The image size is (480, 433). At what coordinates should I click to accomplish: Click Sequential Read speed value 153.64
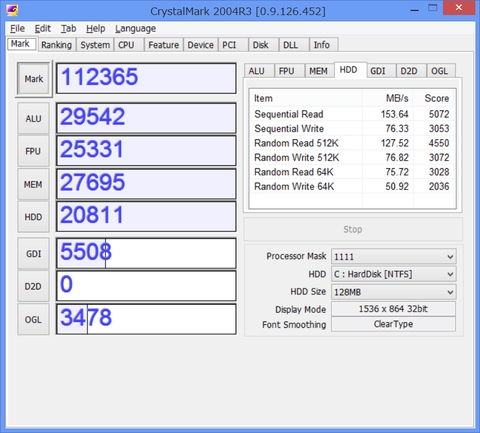coord(394,114)
